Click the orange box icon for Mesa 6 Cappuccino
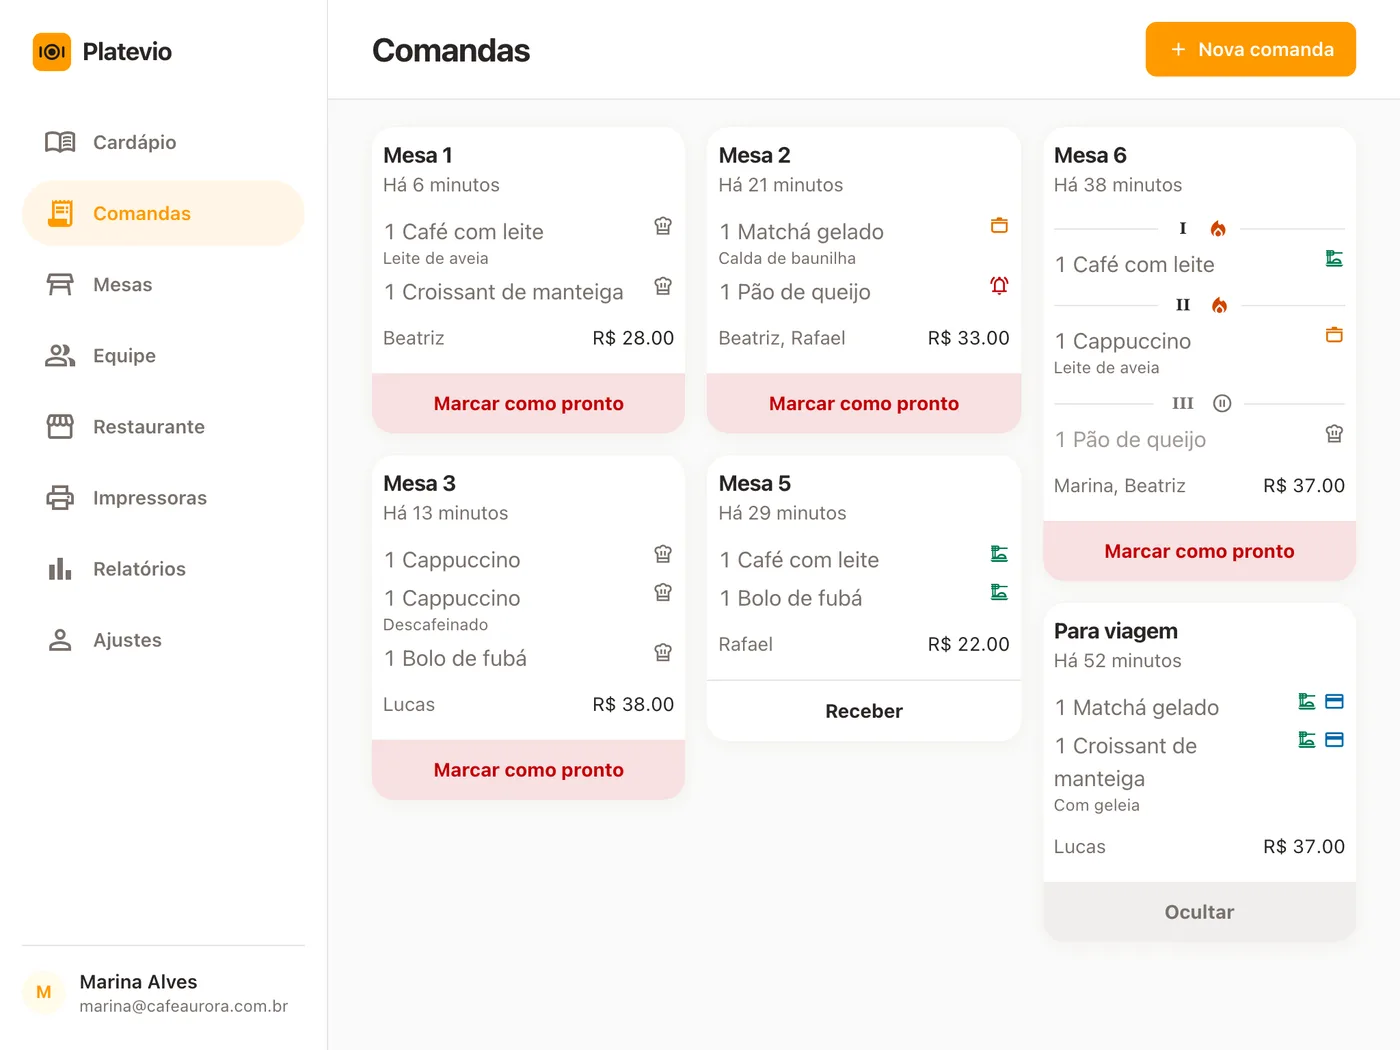The height and width of the screenshot is (1050, 1400). [1334, 335]
